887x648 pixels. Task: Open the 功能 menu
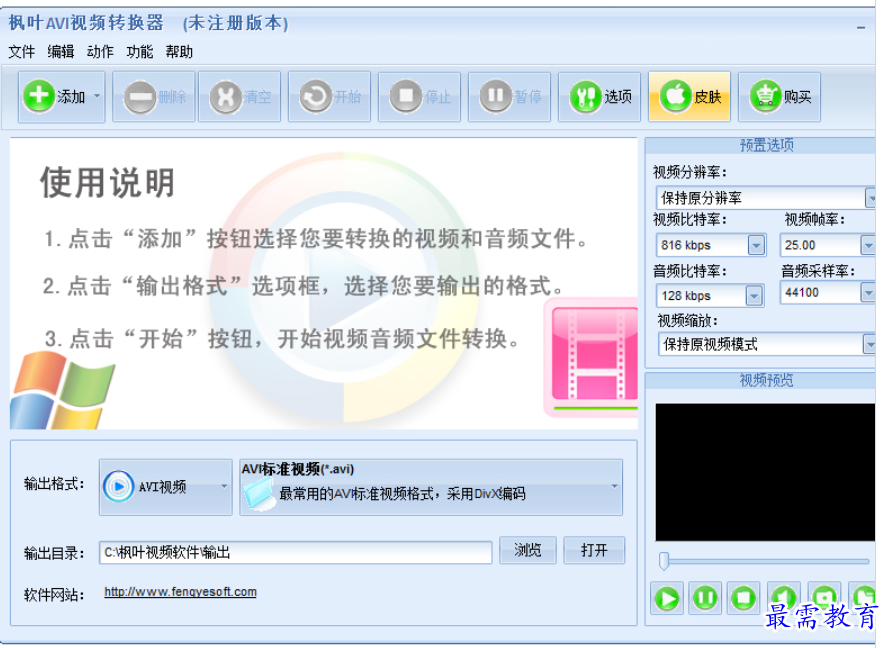point(140,52)
